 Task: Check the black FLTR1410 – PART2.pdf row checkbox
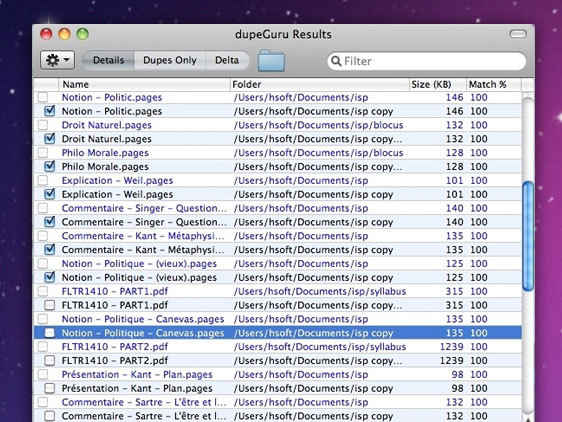tap(49, 360)
